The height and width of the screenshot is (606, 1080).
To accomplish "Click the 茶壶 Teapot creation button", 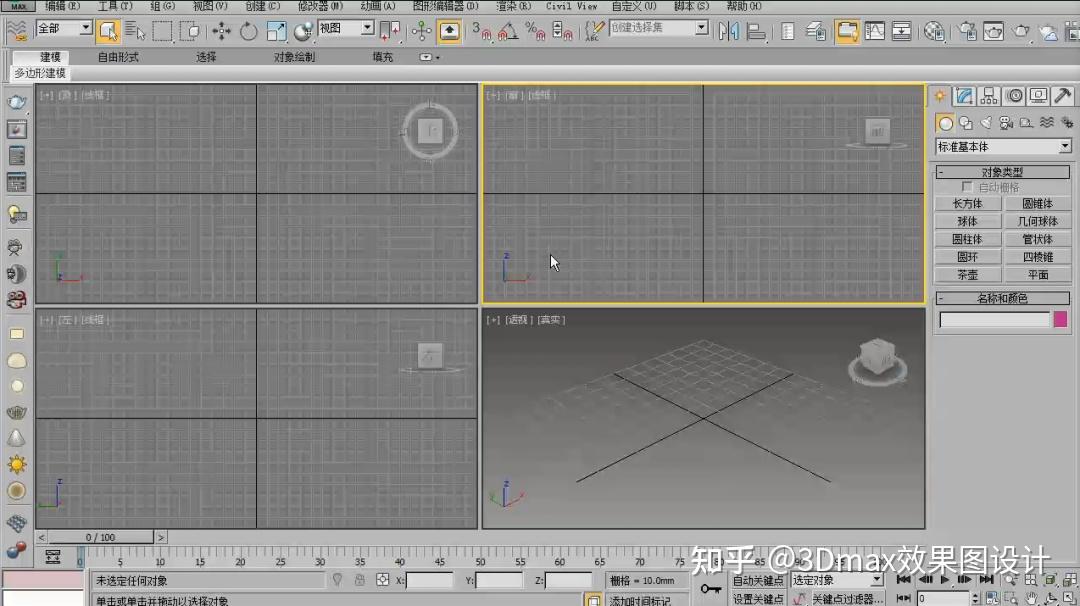I will tap(966, 274).
